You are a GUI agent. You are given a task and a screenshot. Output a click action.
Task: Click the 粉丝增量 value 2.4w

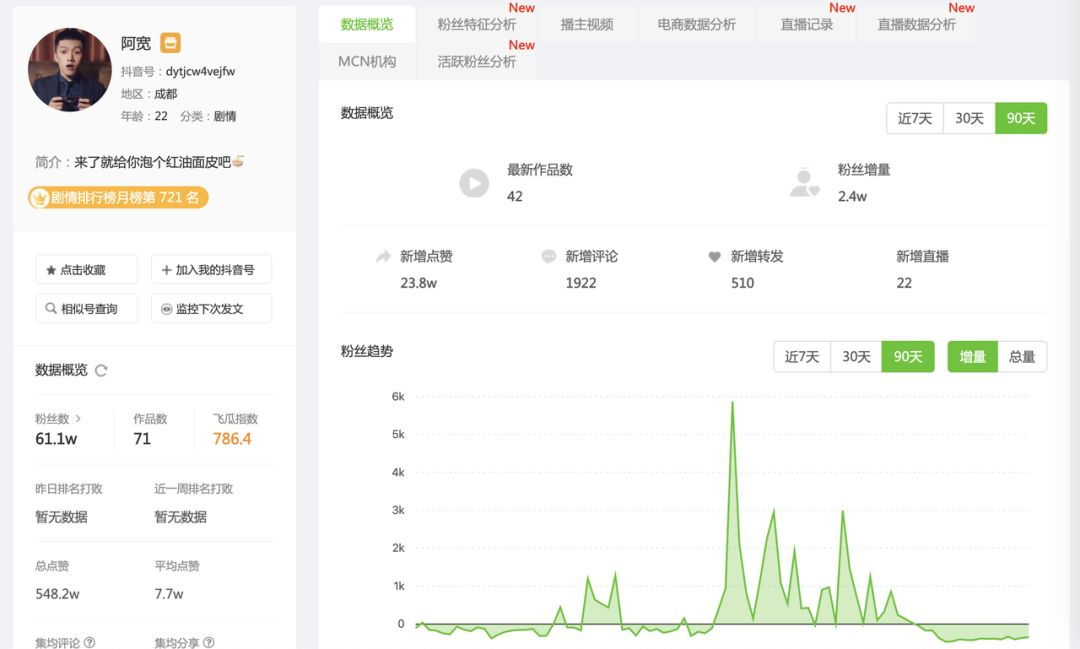[852, 196]
